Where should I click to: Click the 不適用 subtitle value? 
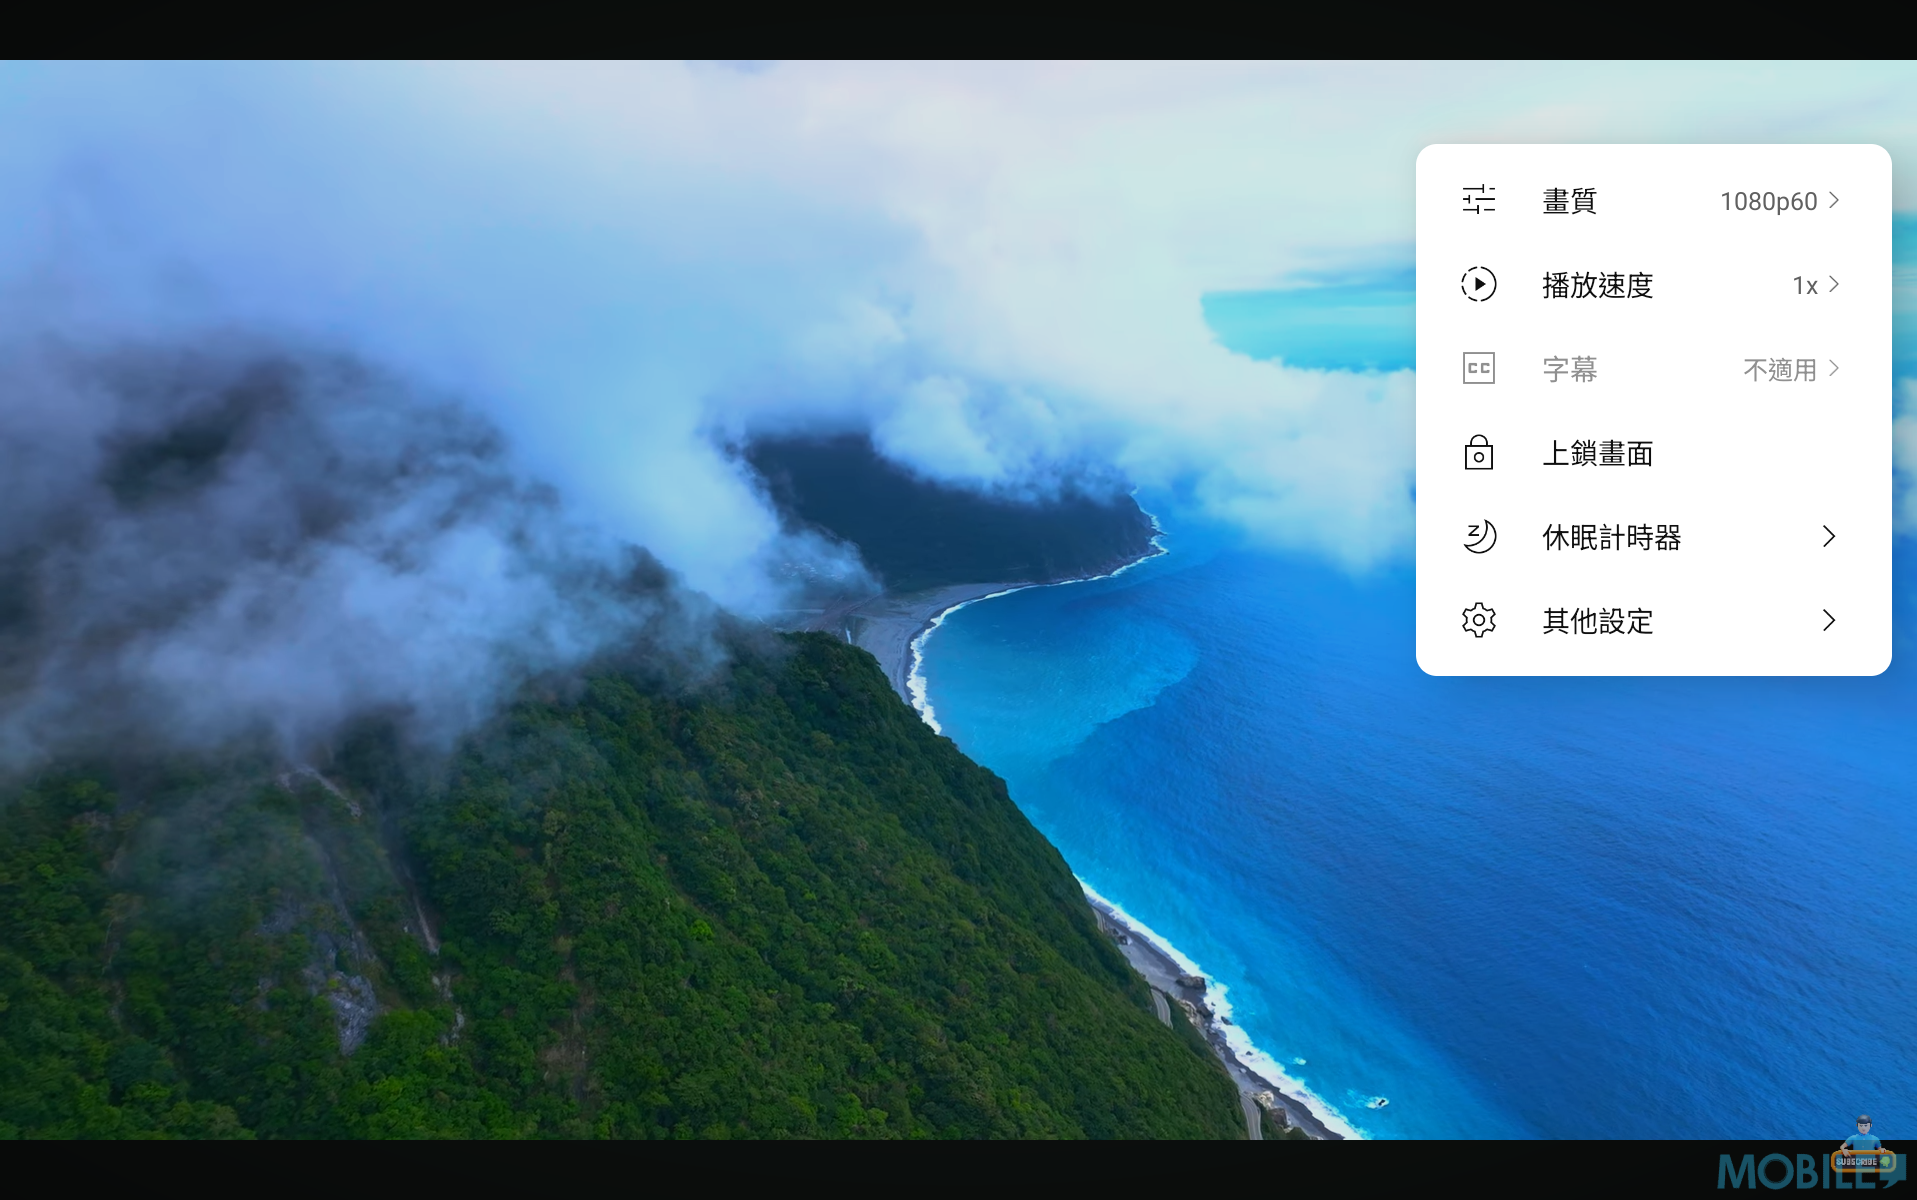[1779, 369]
